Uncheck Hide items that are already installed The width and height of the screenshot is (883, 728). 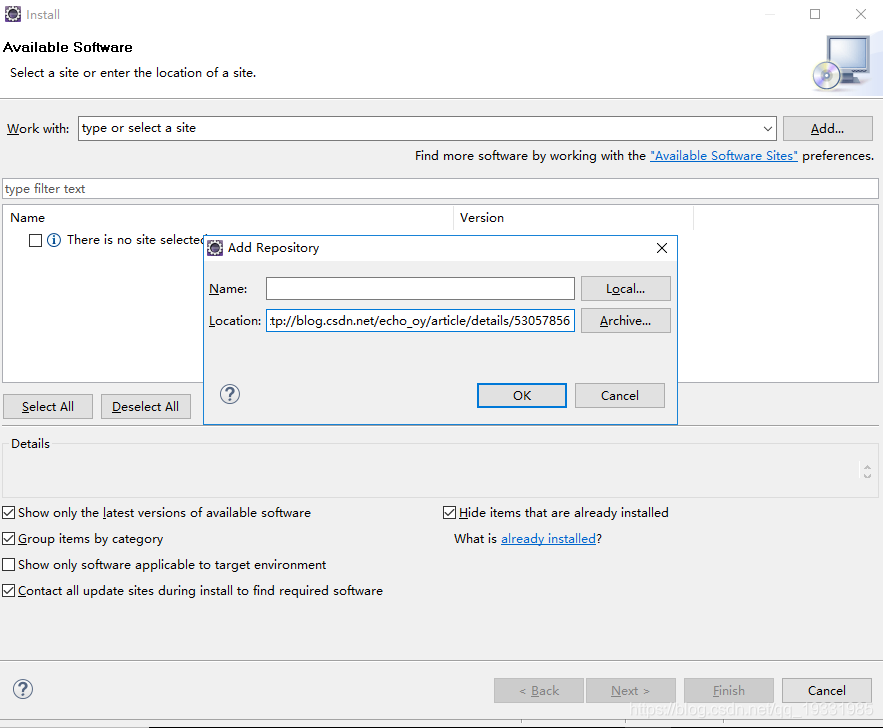point(449,512)
